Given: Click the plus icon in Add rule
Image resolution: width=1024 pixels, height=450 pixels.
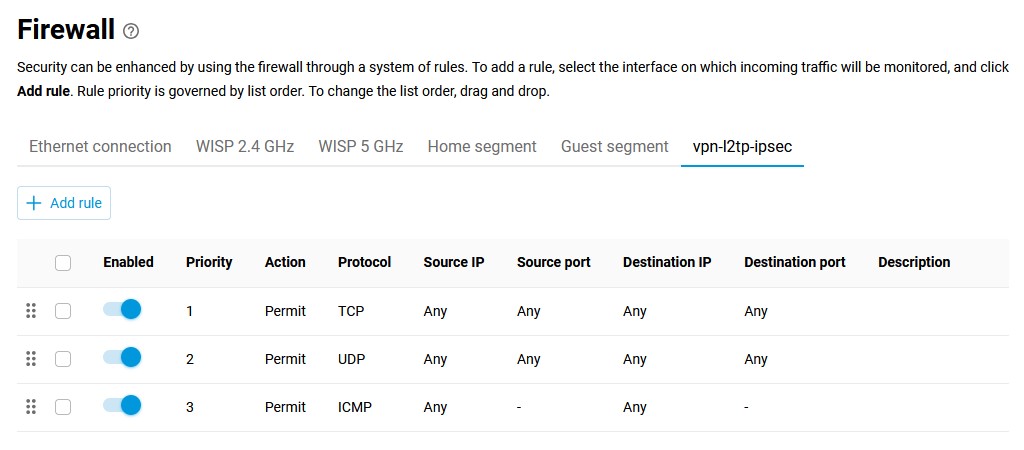Looking at the screenshot, I should 34,203.
